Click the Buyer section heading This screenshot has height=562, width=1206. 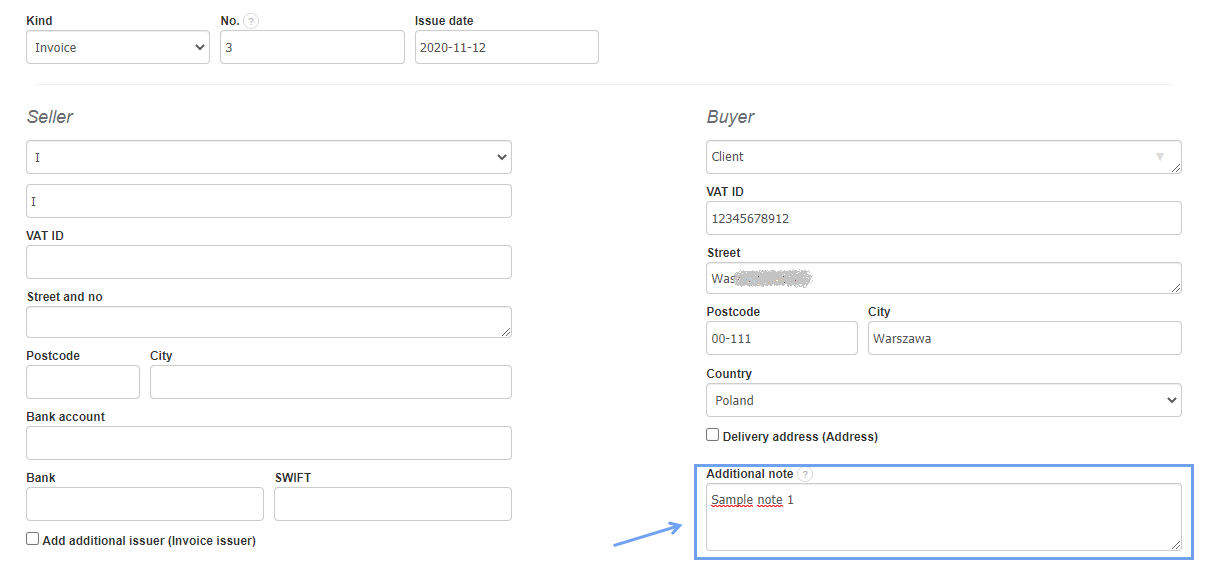(x=731, y=117)
